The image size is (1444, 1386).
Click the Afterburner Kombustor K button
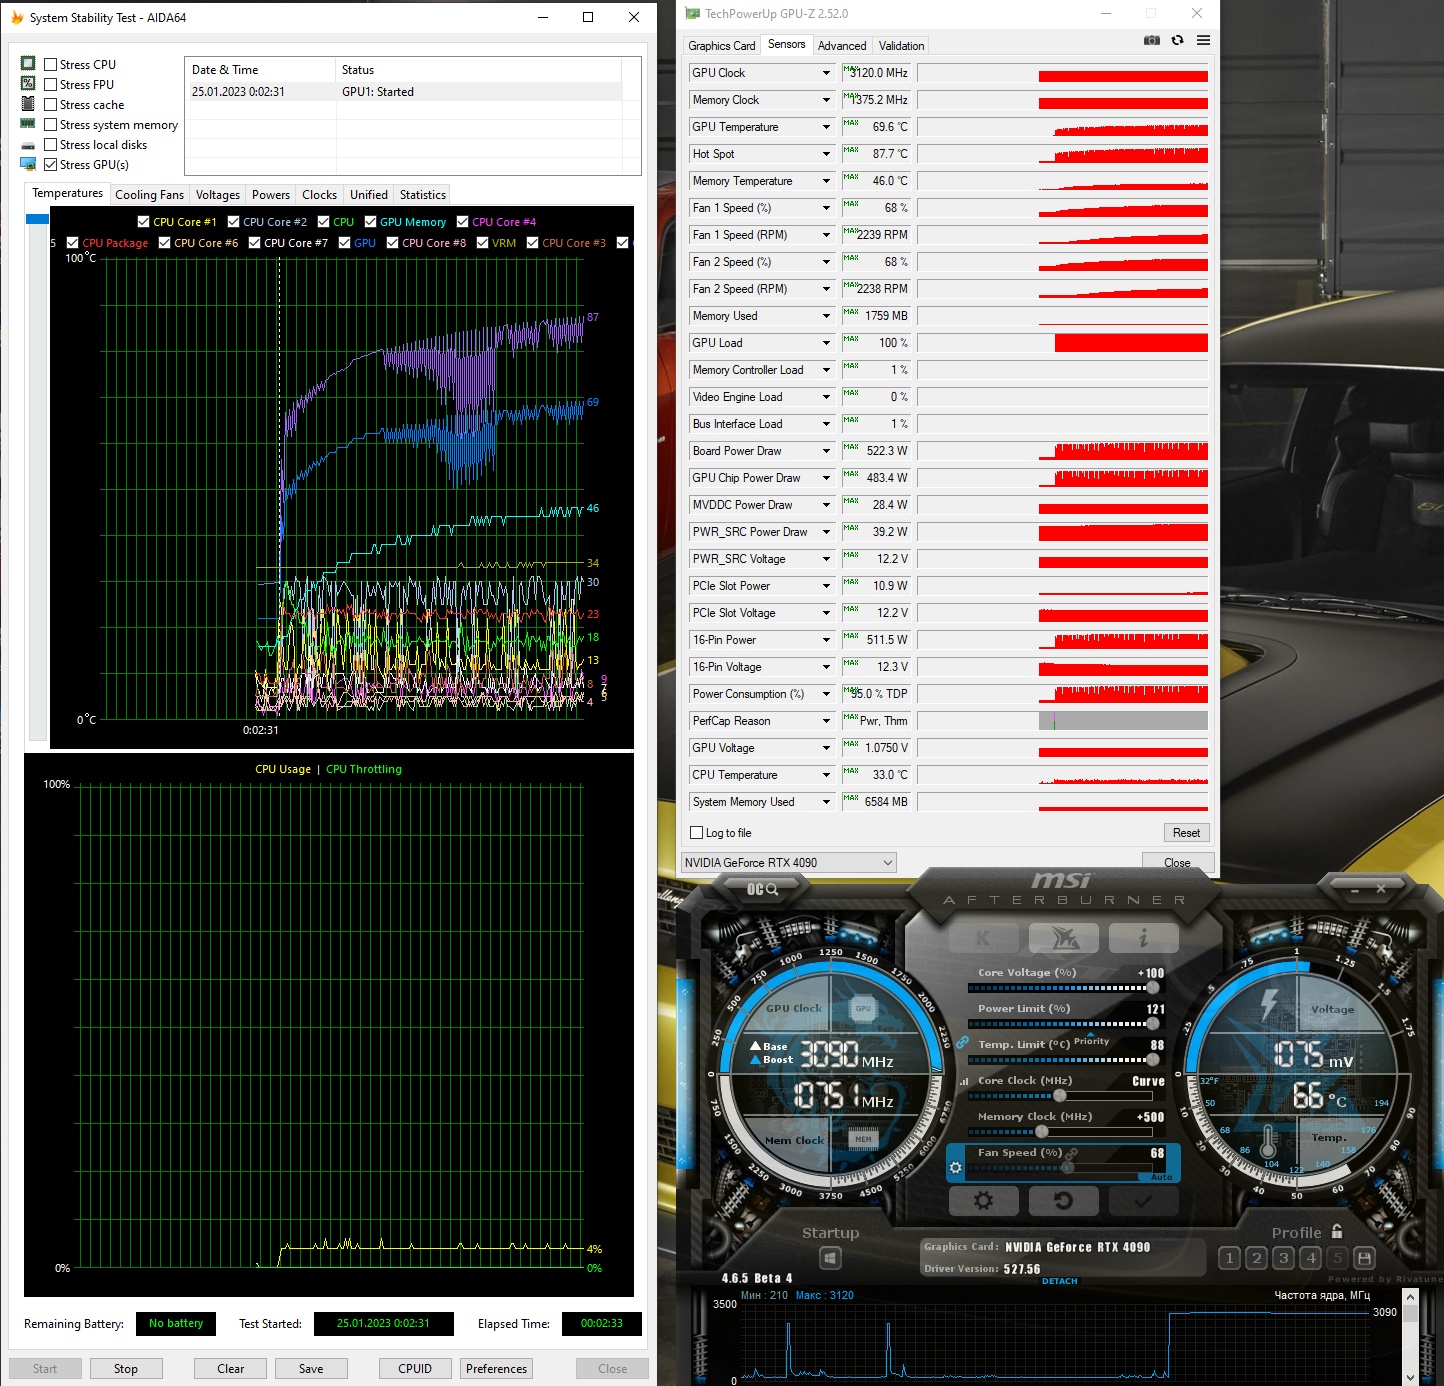983,938
